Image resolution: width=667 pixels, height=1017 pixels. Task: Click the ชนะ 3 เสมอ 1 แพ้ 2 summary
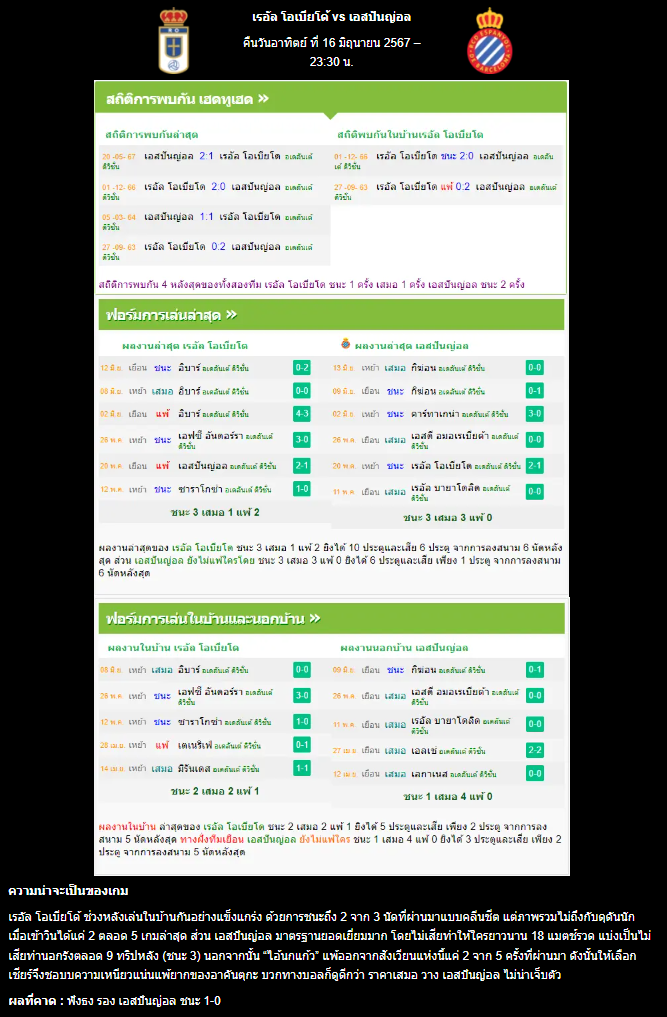(215, 512)
